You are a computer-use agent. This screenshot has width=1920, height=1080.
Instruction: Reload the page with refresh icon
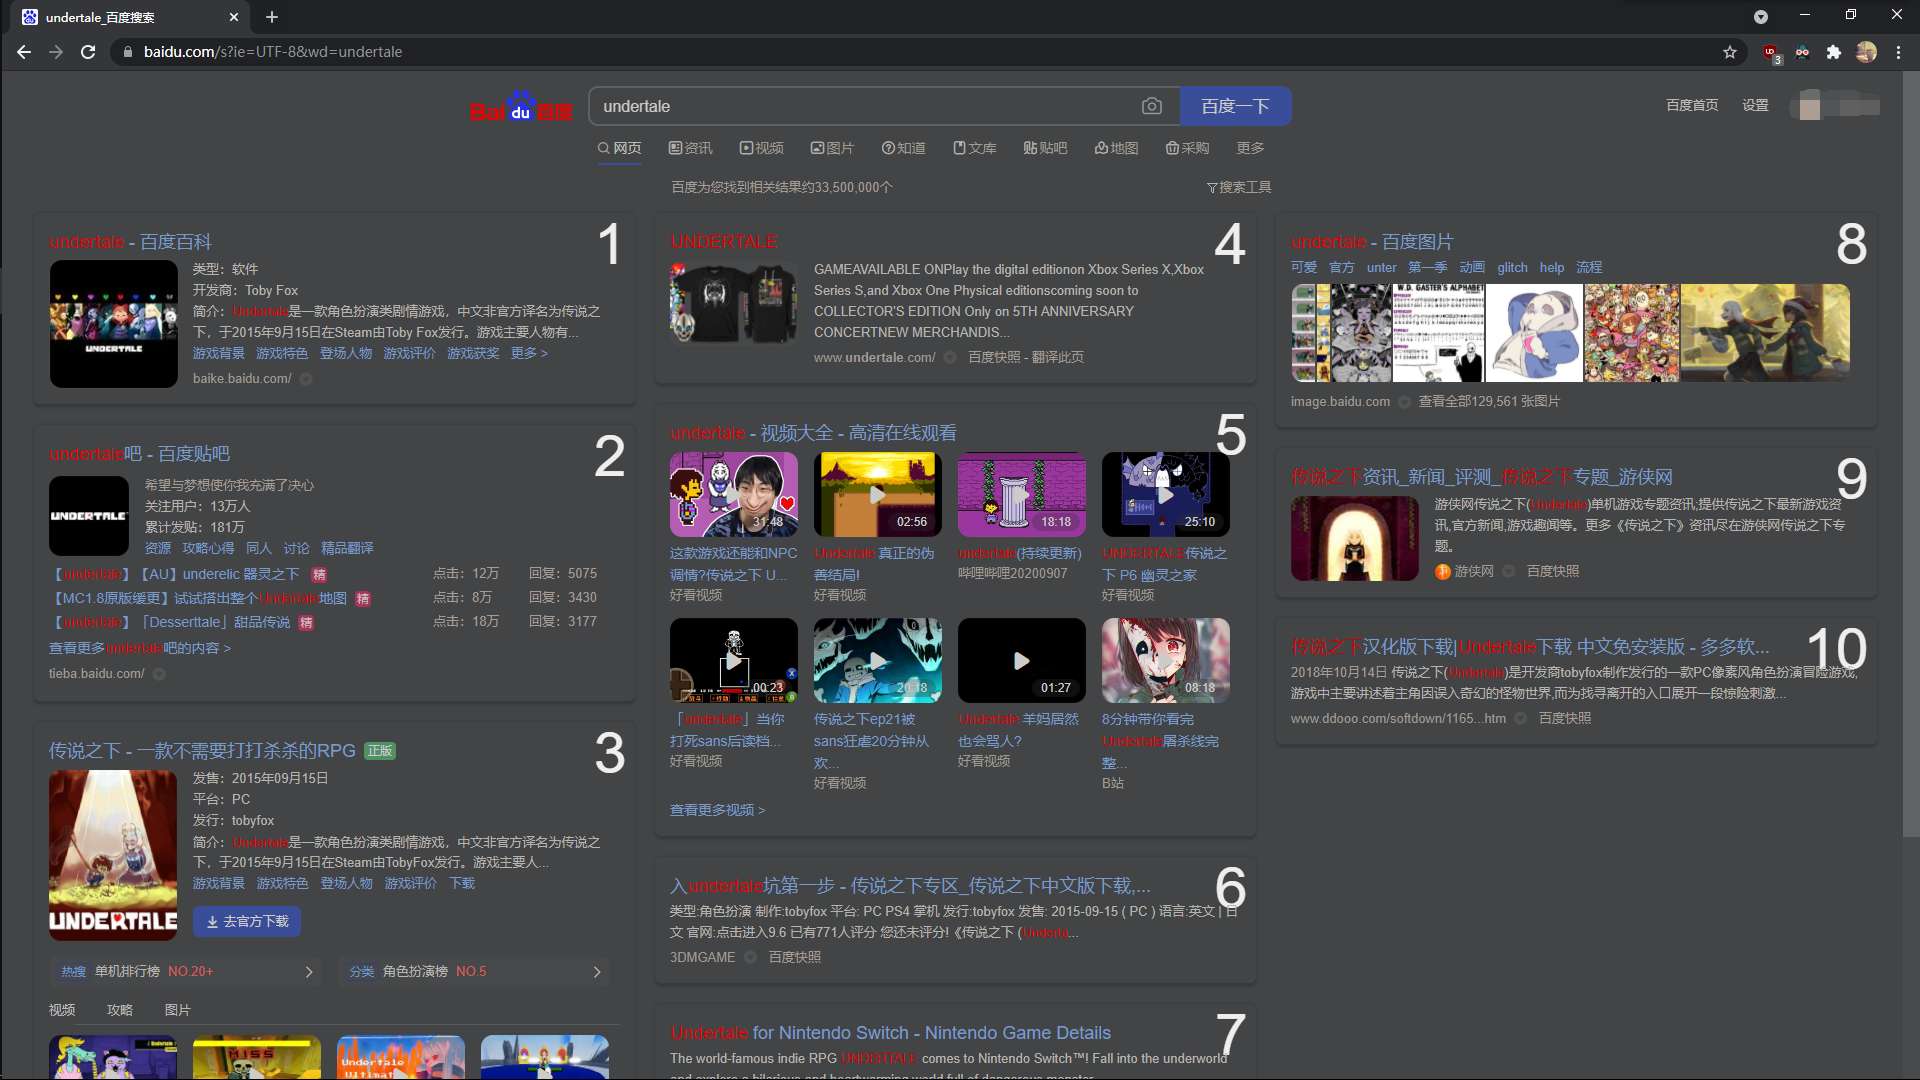(88, 52)
